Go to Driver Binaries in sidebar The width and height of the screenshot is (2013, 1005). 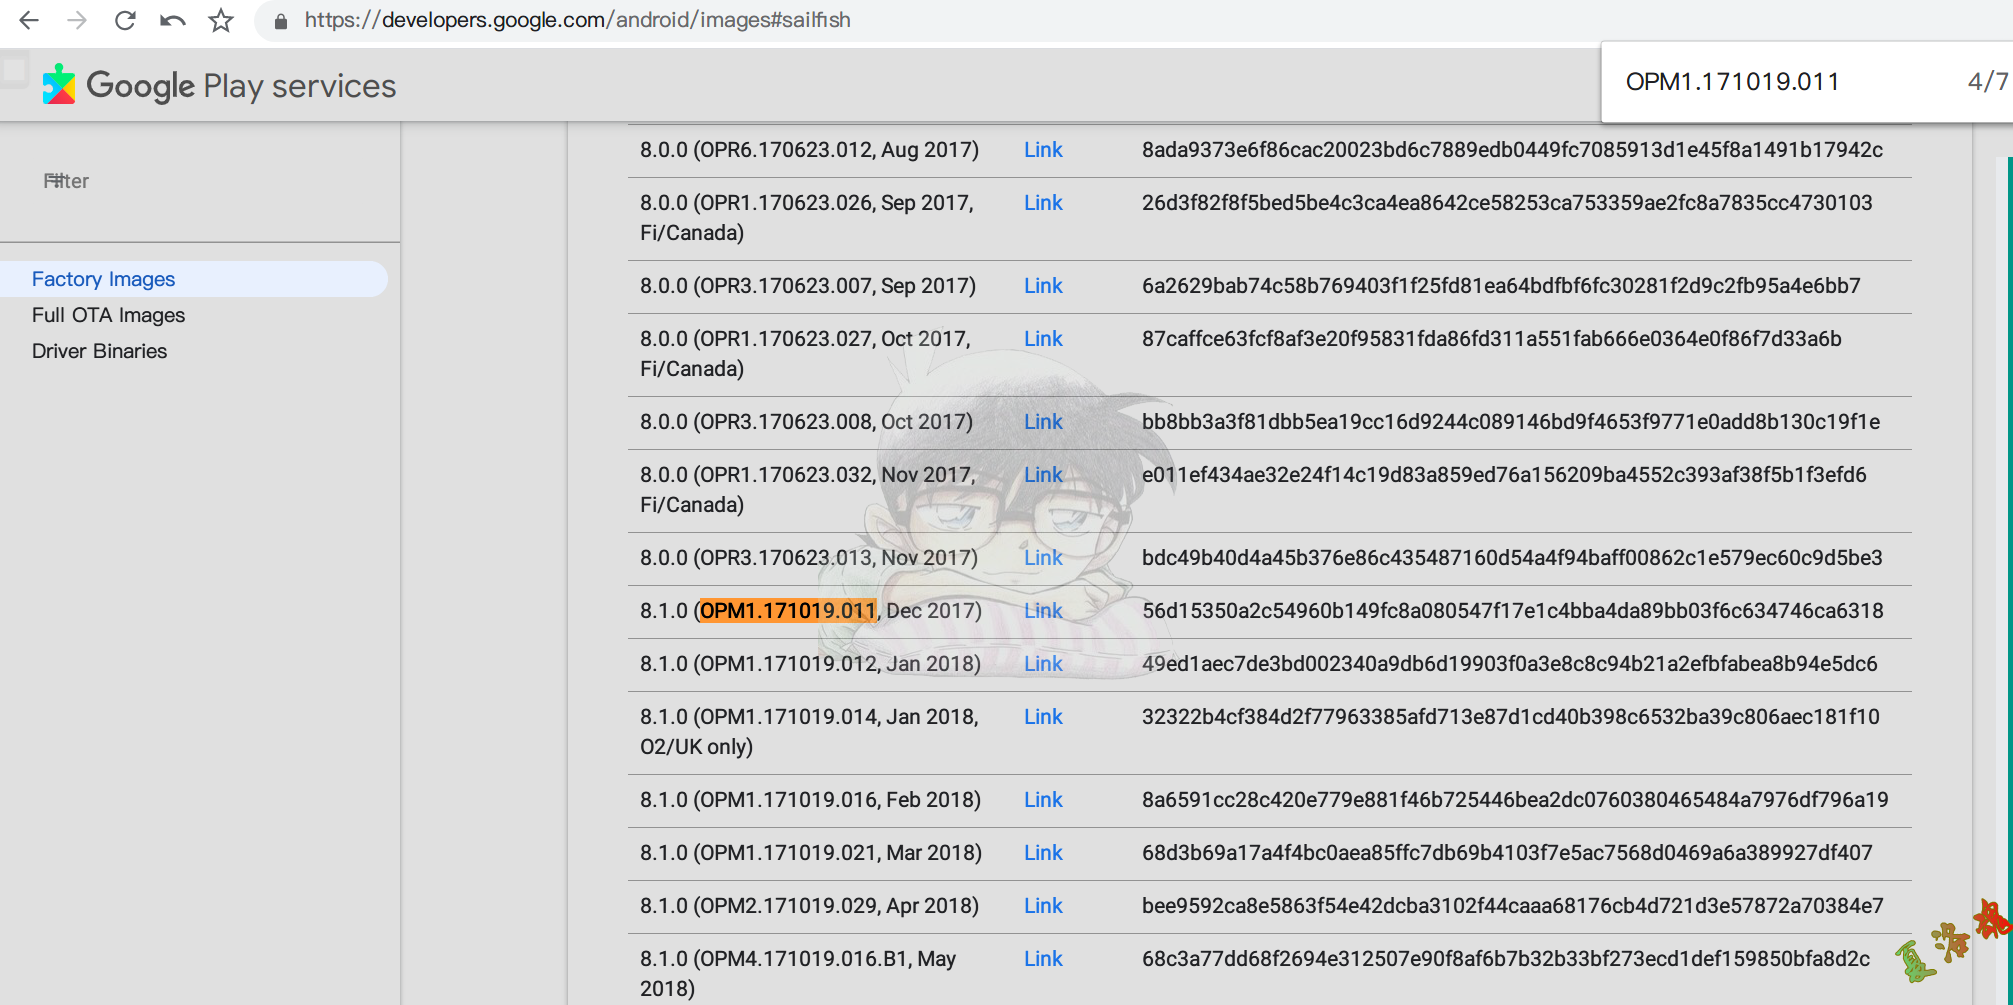click(x=99, y=351)
